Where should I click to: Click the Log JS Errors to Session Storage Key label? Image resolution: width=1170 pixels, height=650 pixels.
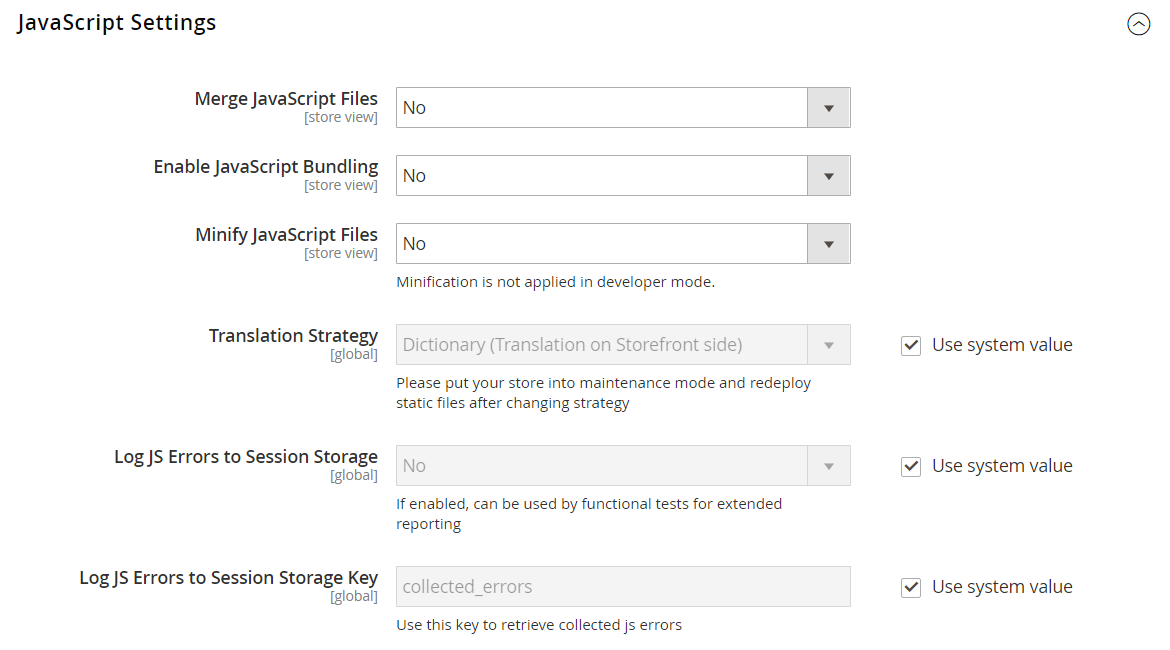click(229, 578)
